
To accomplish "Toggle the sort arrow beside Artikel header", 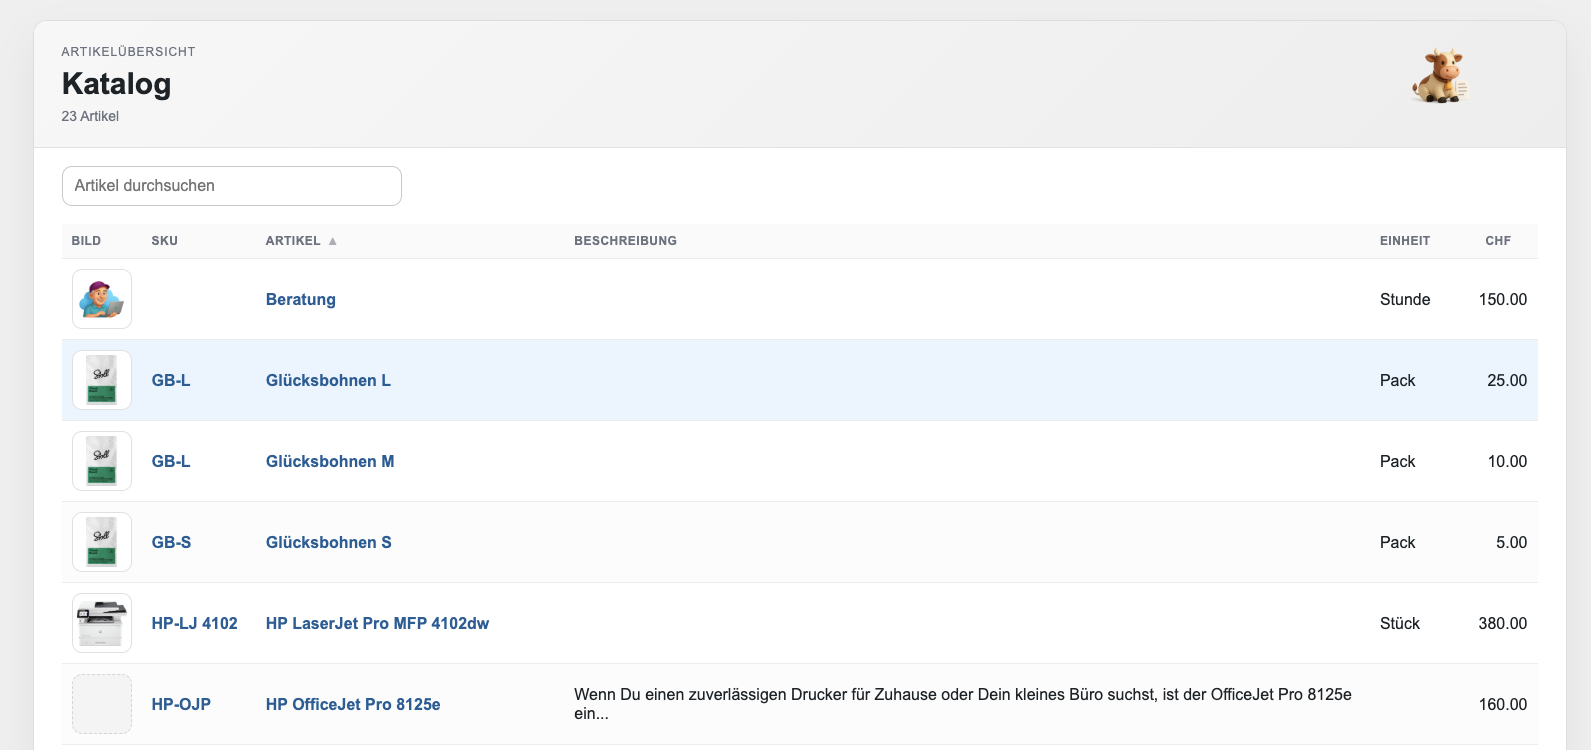I will tap(333, 241).
